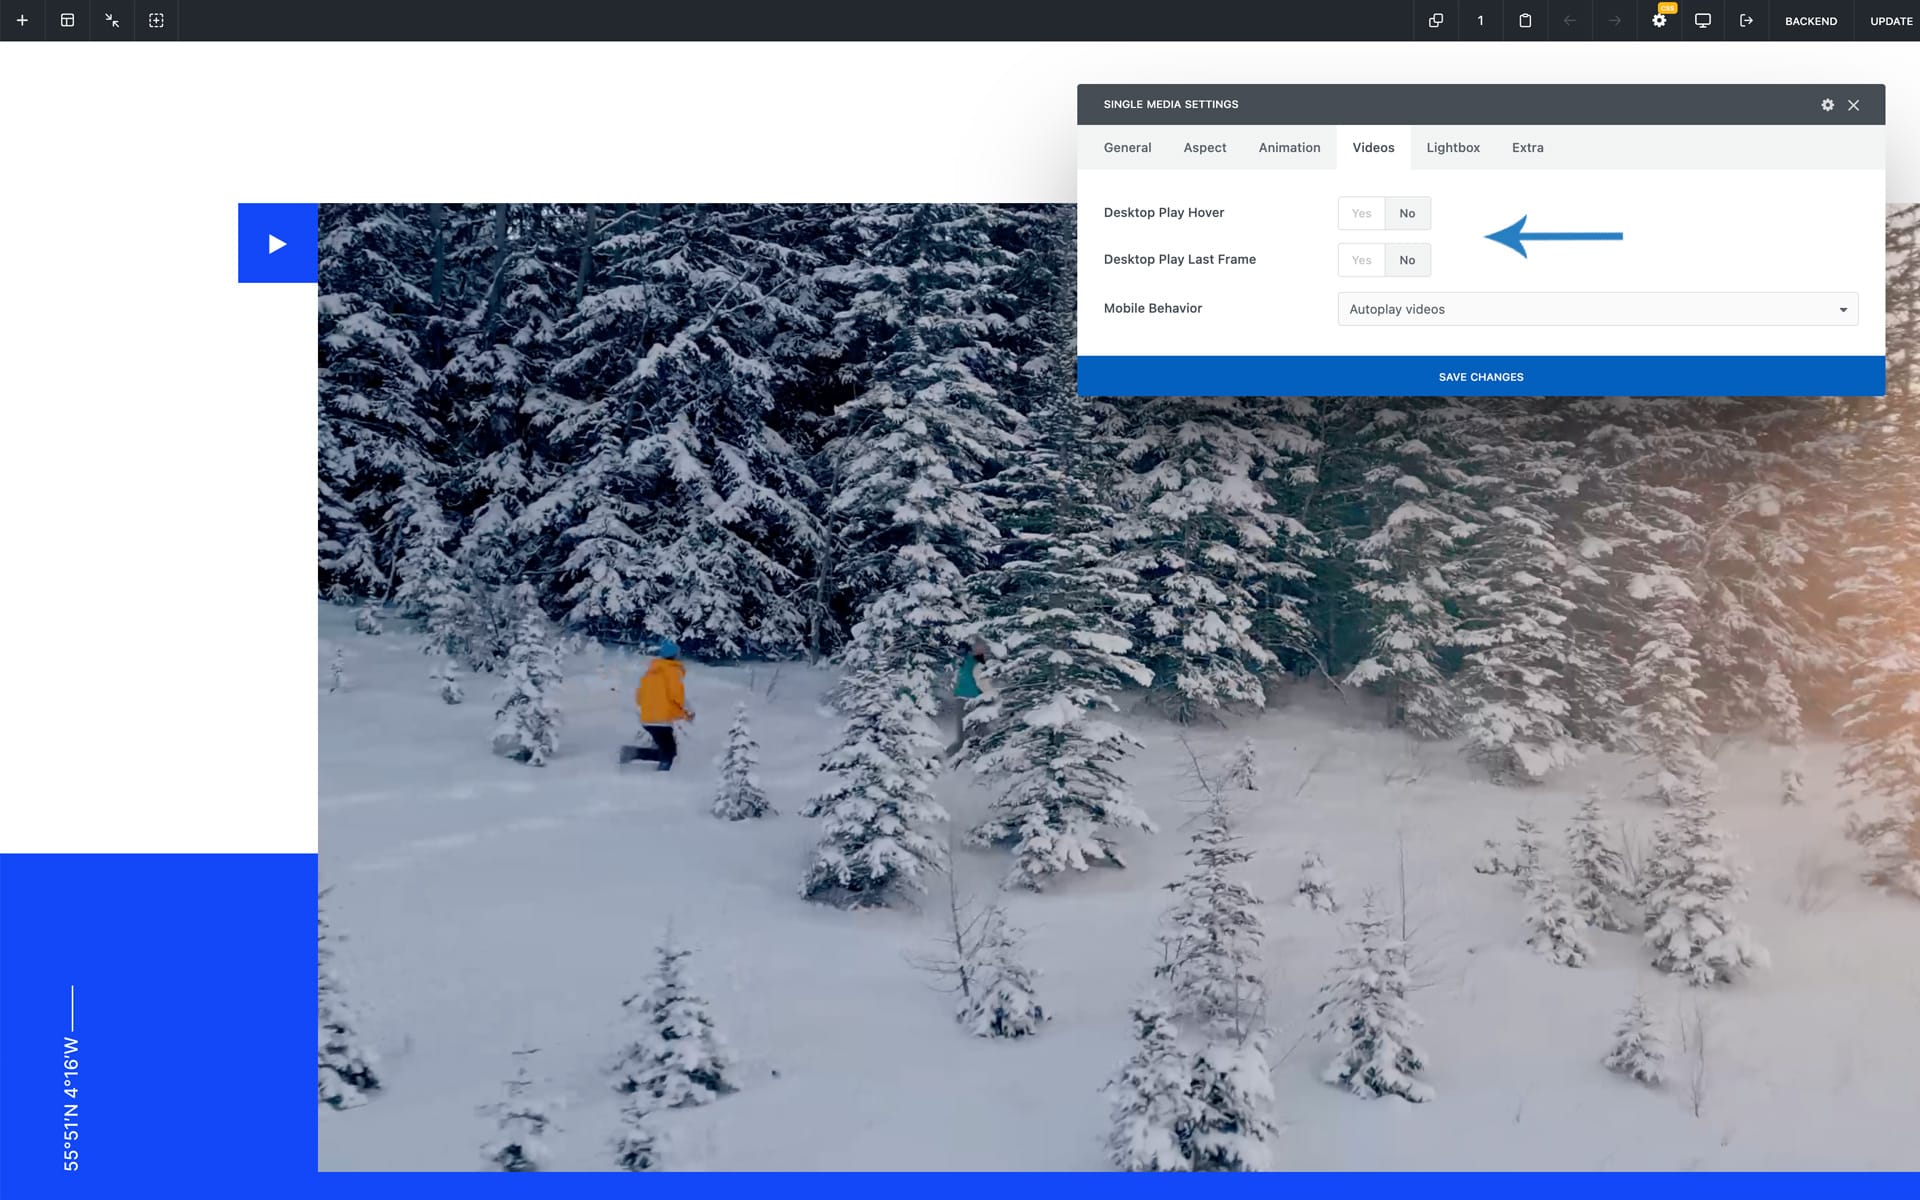Open the Mobile Behavior dropdown
The height and width of the screenshot is (1200, 1920).
(1597, 309)
